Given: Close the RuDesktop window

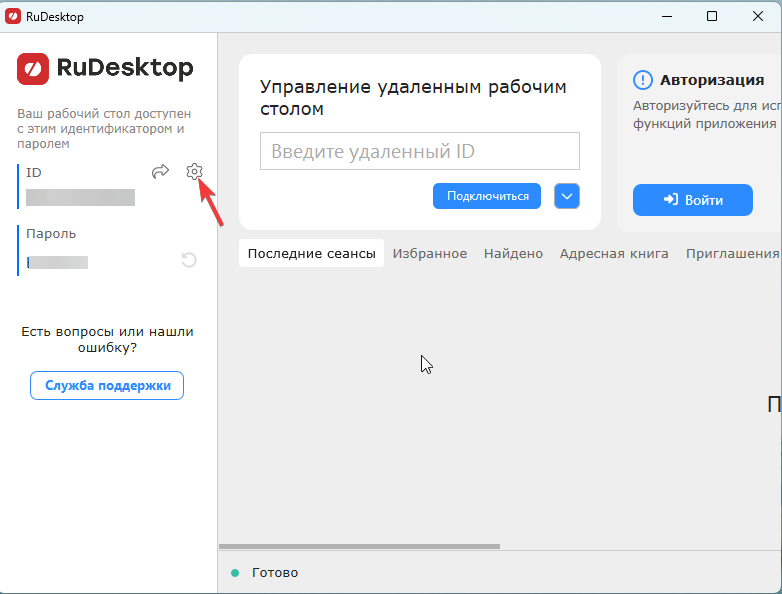Looking at the screenshot, I should coord(758,16).
